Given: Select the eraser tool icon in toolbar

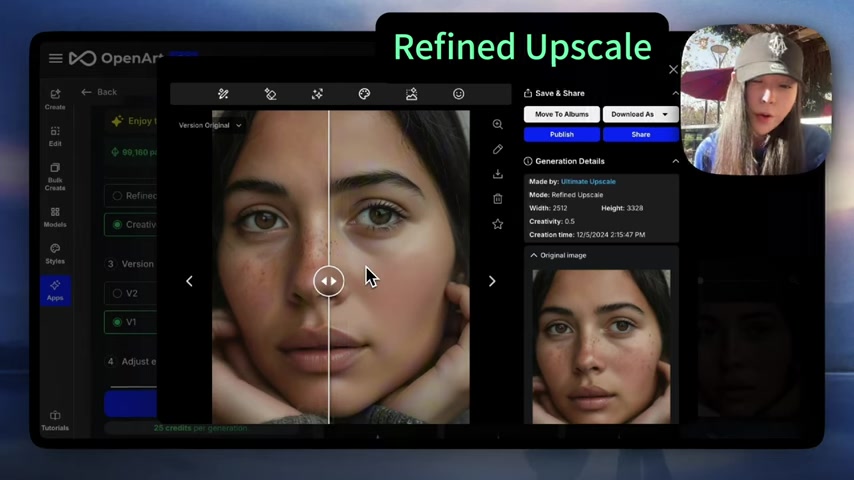Looking at the screenshot, I should point(270,94).
